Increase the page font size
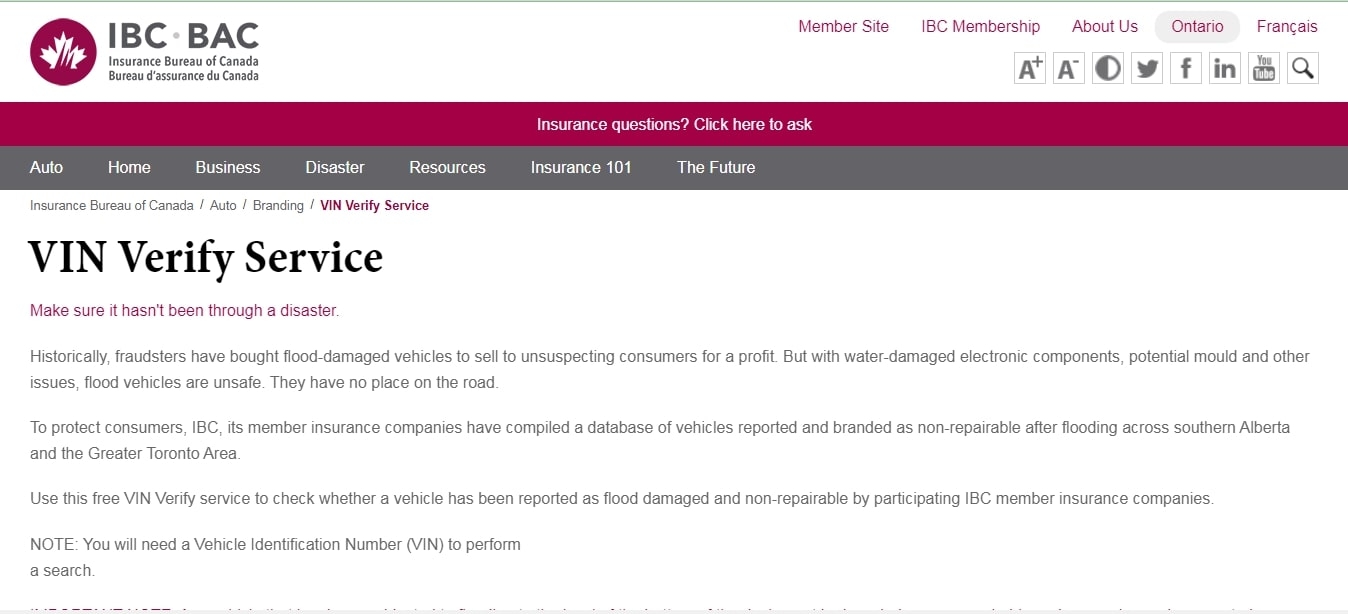Image resolution: width=1348 pixels, height=614 pixels. [1030, 68]
